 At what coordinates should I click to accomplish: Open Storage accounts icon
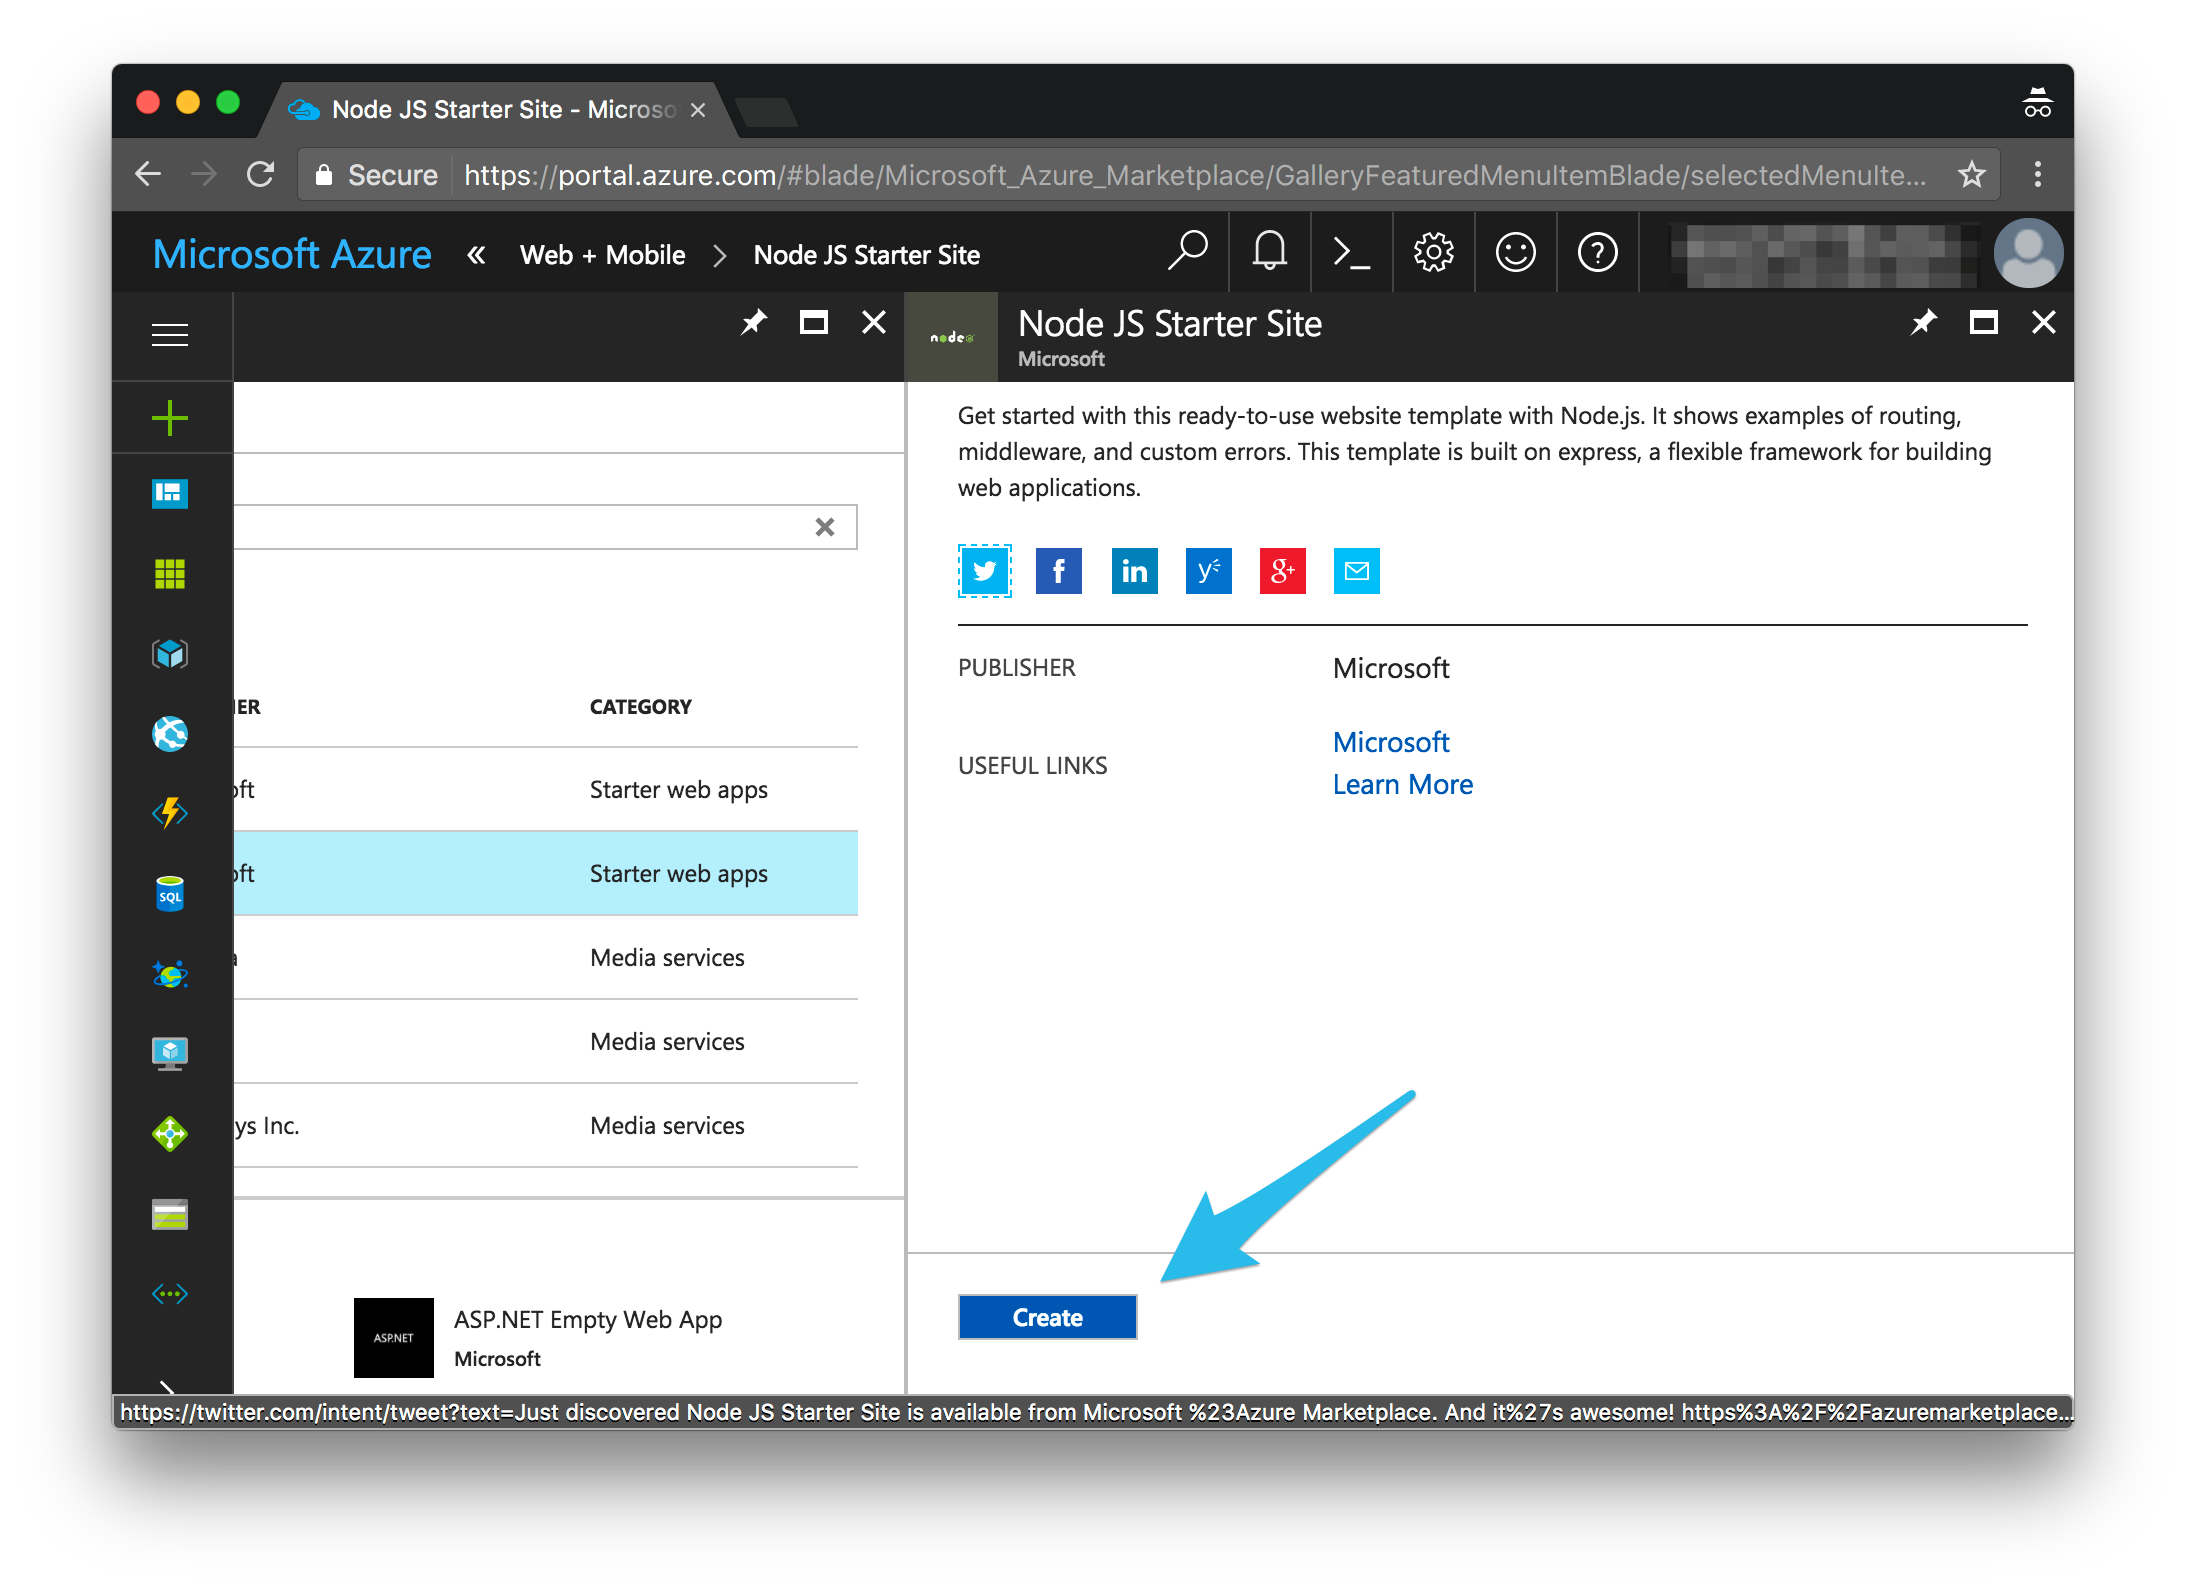click(170, 1214)
